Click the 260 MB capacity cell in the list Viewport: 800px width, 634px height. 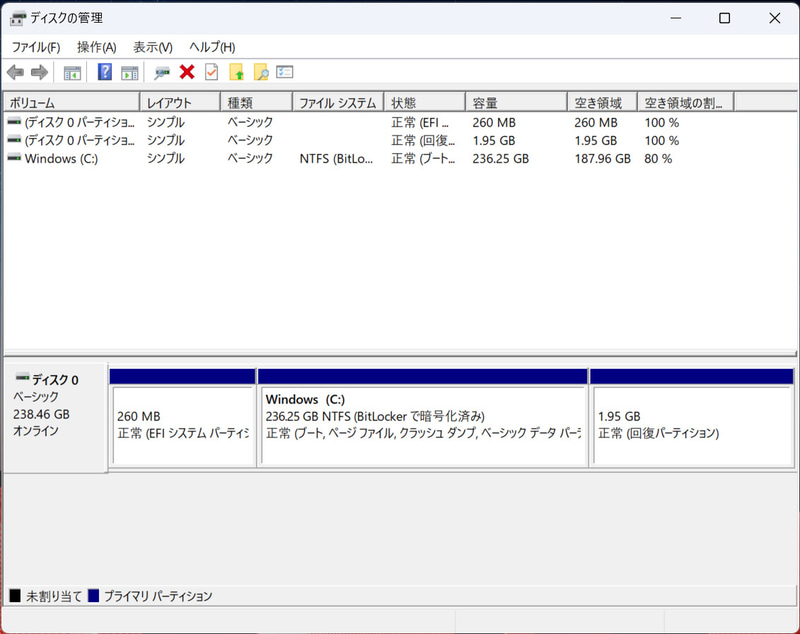pyautogui.click(x=494, y=122)
